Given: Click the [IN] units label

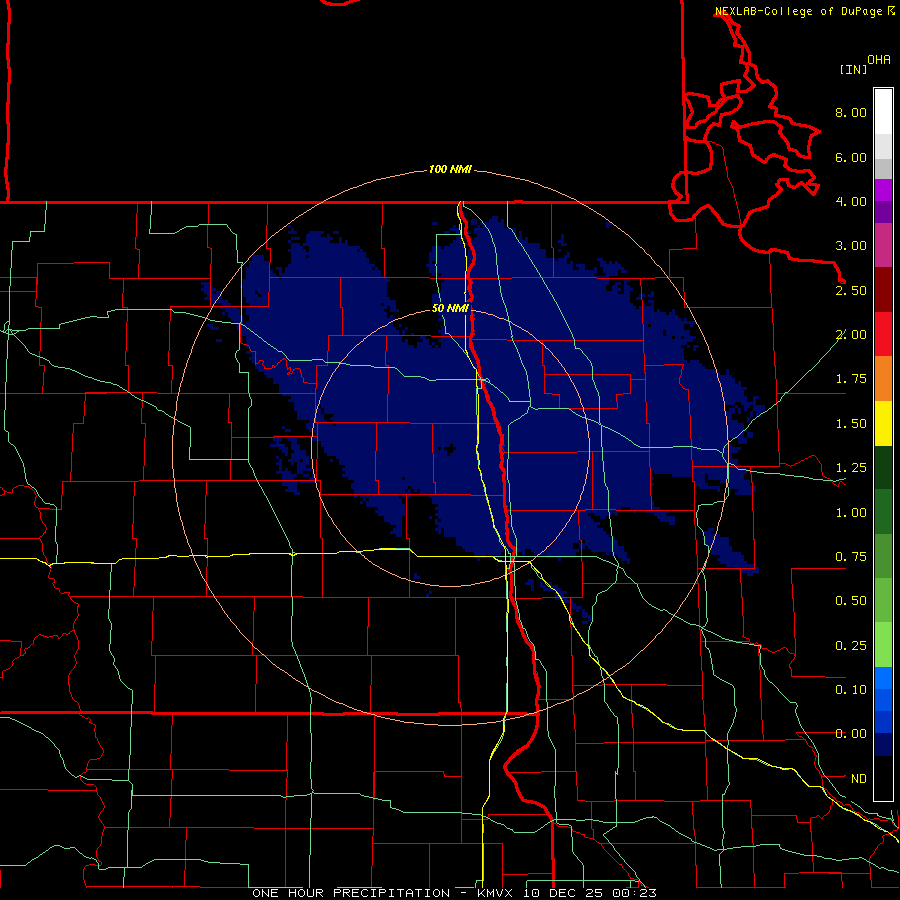Looking at the screenshot, I should (853, 69).
